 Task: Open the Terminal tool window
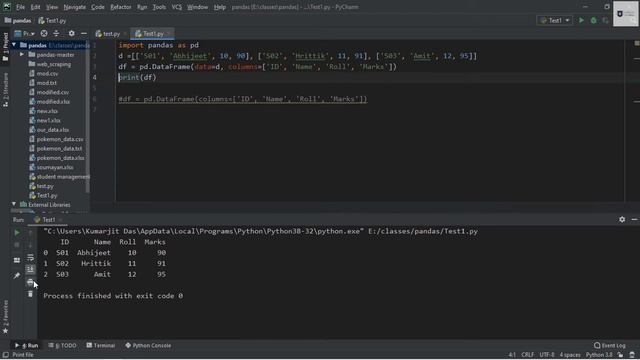pyautogui.click(x=100, y=345)
